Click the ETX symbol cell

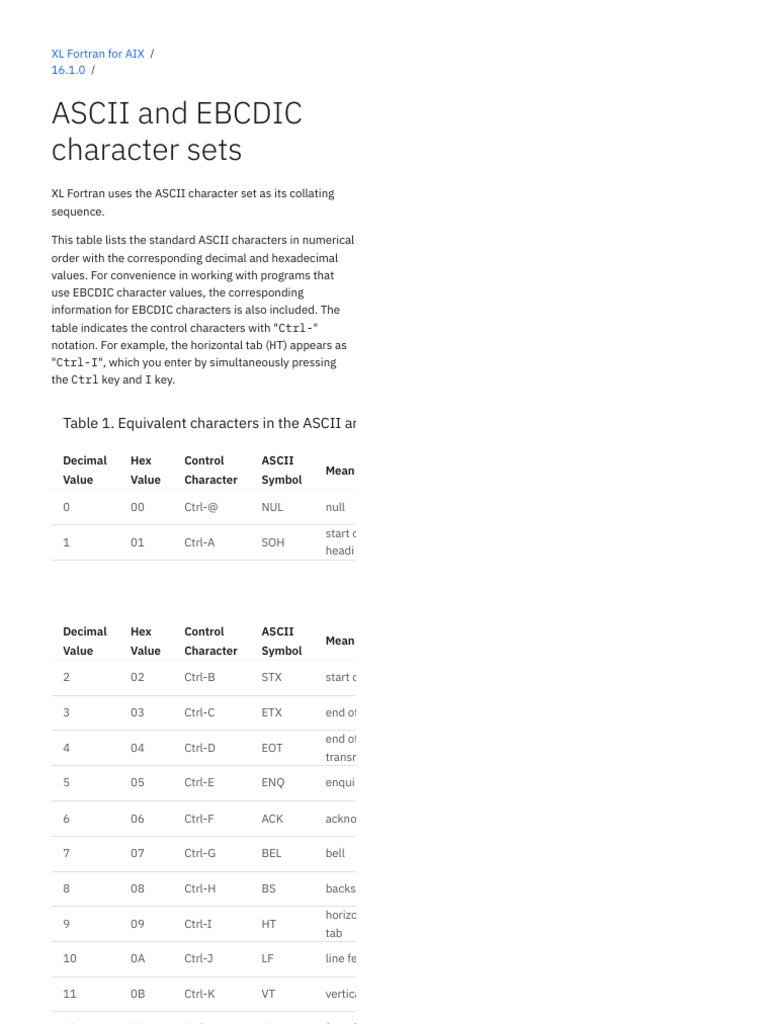coord(271,713)
